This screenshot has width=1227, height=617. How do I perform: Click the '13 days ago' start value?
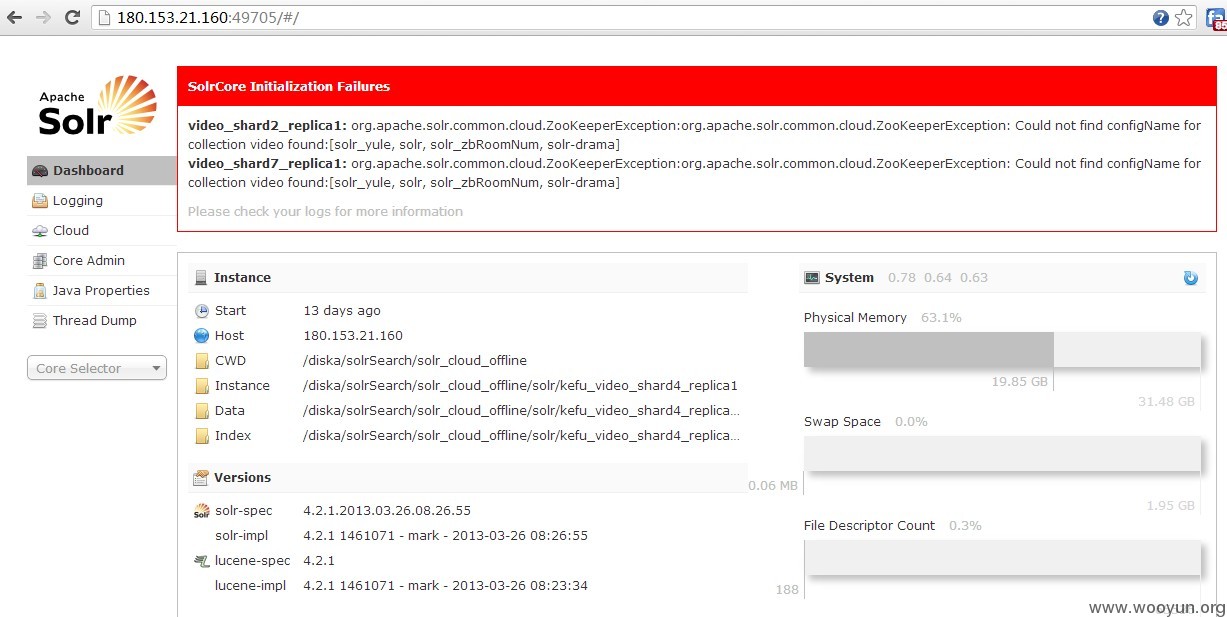[342, 311]
